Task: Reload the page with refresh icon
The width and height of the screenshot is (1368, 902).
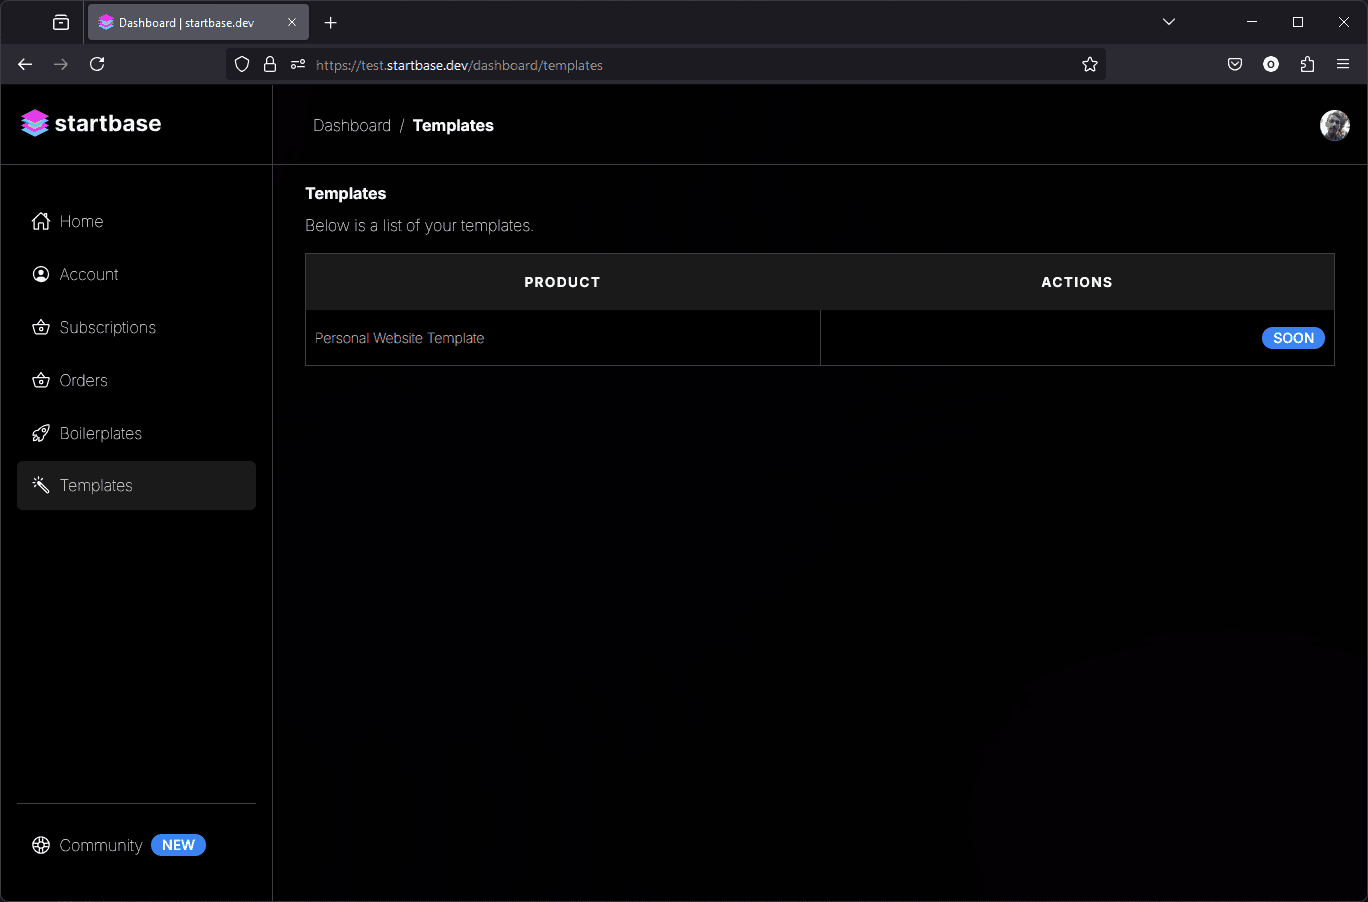Action: 97,64
